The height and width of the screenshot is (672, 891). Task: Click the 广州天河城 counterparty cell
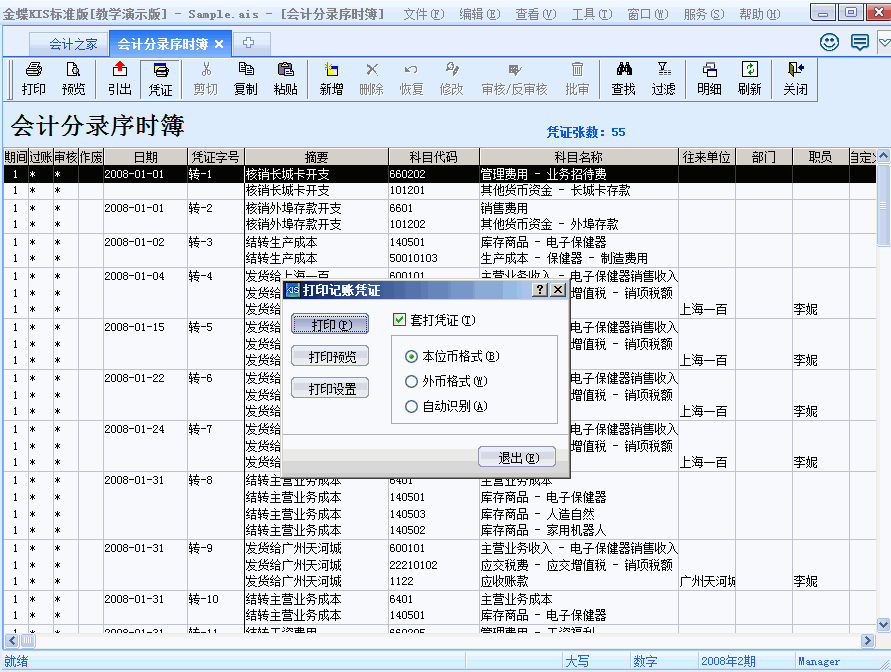[x=706, y=581]
